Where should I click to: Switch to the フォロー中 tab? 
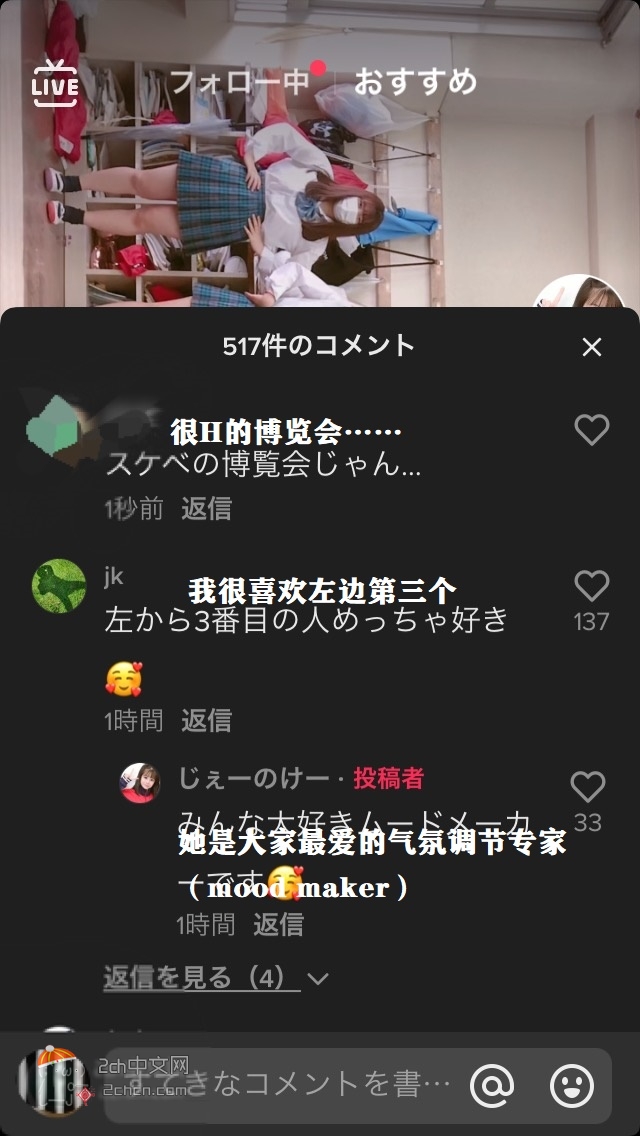[240, 83]
